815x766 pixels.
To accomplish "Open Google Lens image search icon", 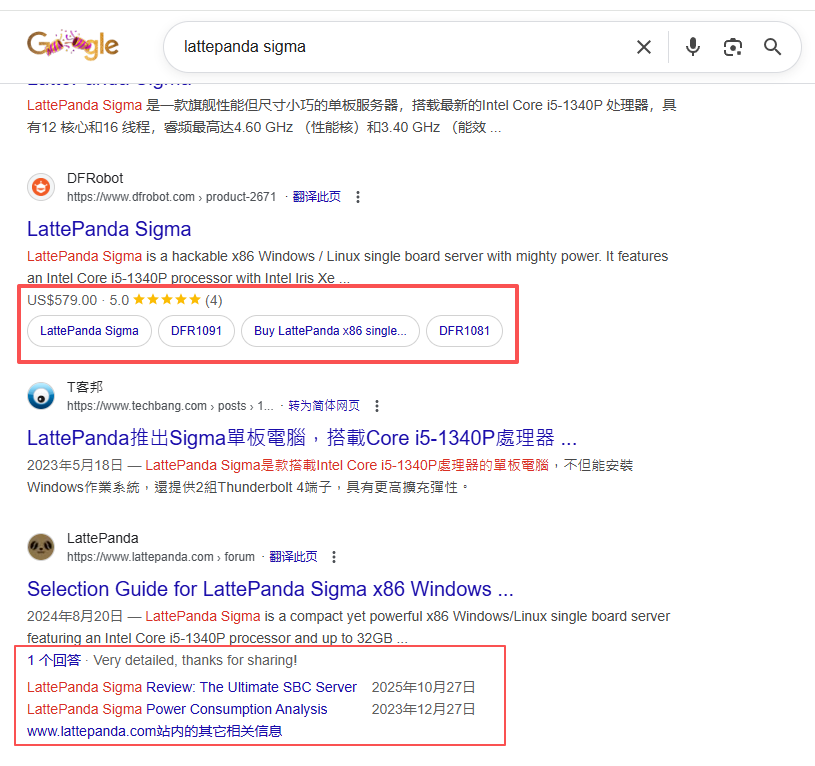I will coord(733,46).
